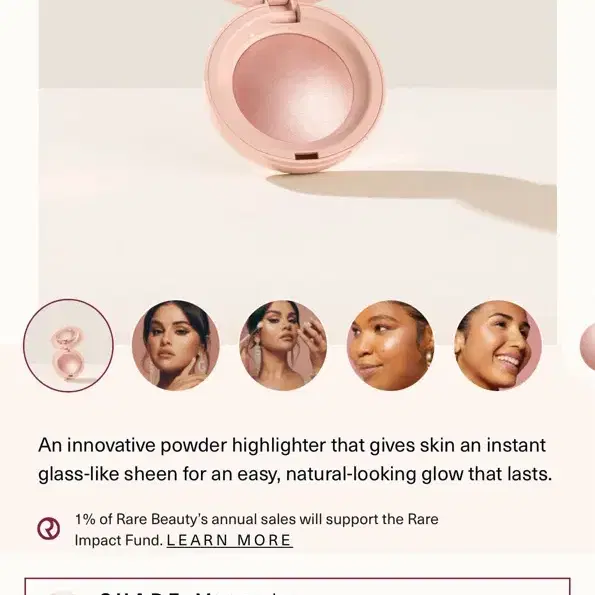
Task: Click the 'glass-like sheen' description line
Action: [x=295, y=474]
